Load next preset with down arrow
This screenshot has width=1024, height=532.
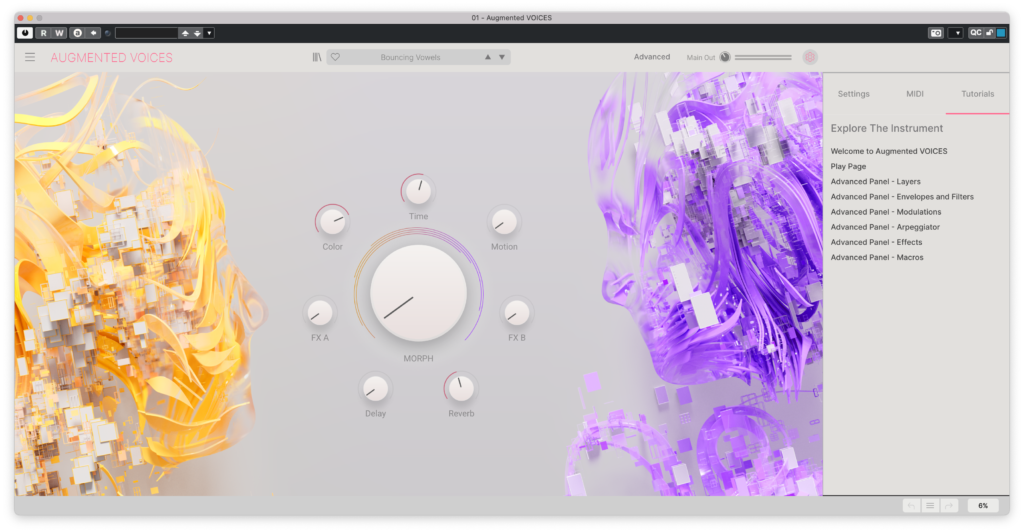tap(502, 57)
